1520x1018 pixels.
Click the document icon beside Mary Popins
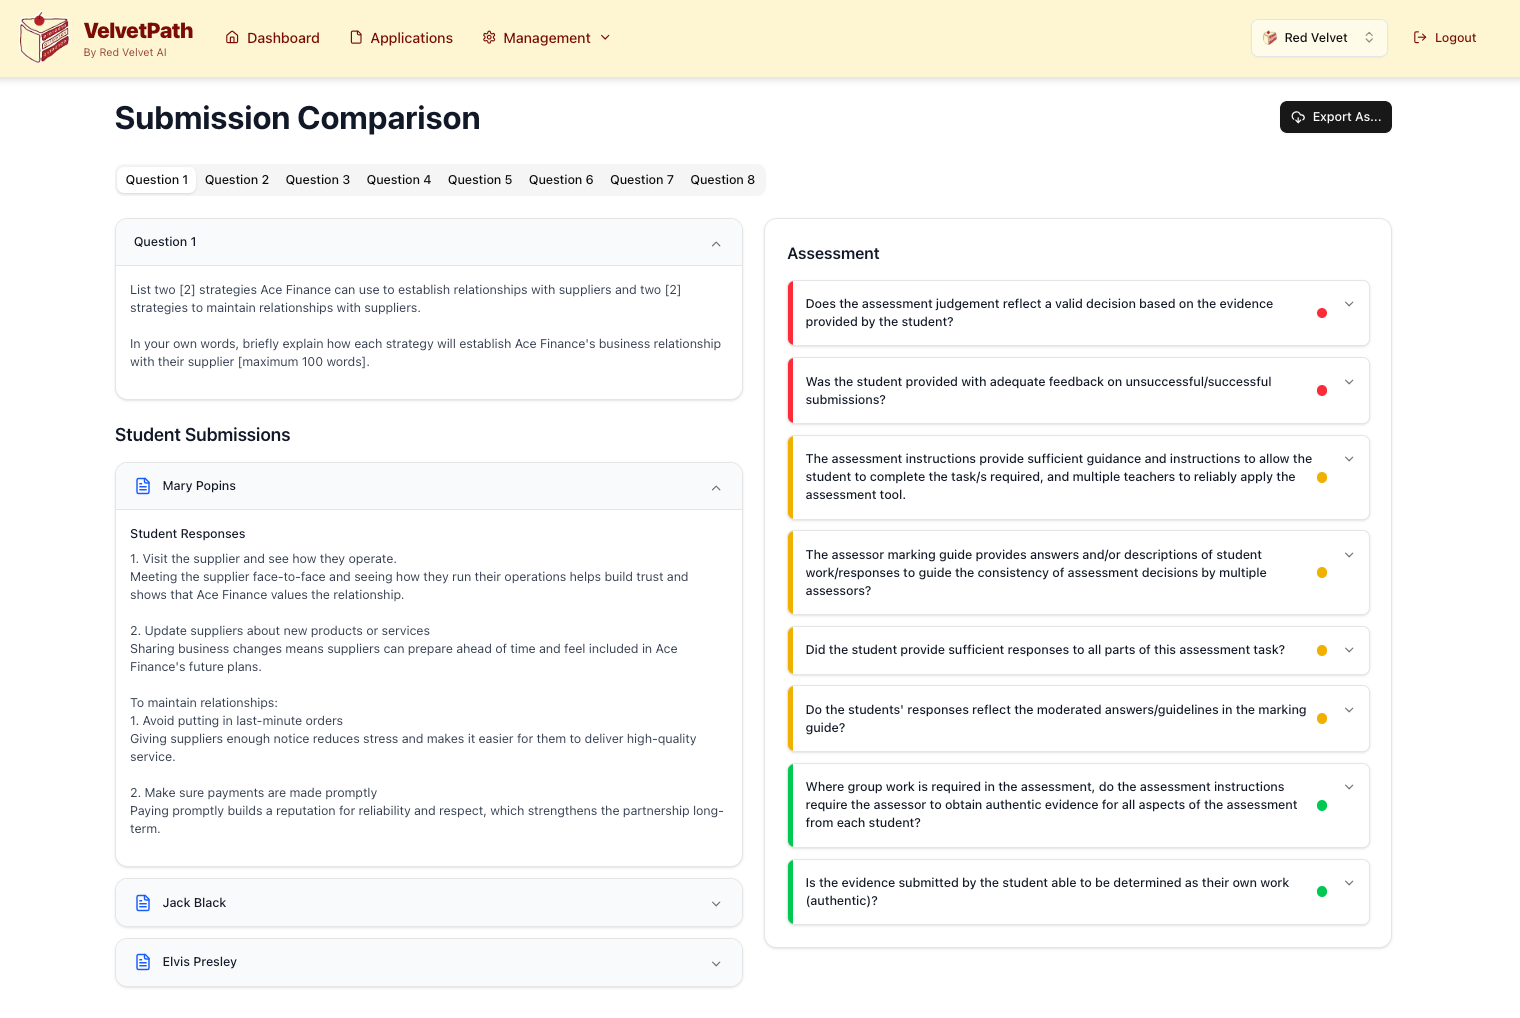click(x=143, y=485)
